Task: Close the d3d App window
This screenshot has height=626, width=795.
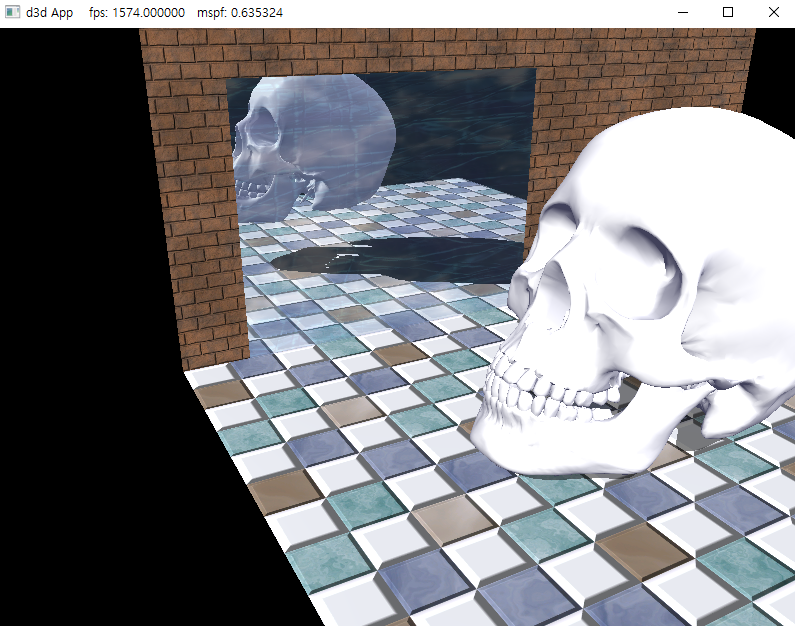Action: (773, 12)
